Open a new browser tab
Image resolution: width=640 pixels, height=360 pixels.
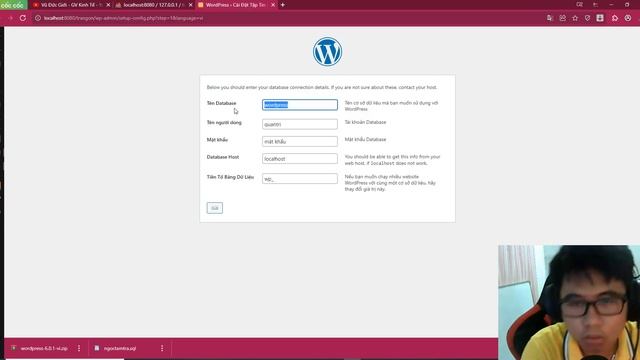click(x=282, y=5)
